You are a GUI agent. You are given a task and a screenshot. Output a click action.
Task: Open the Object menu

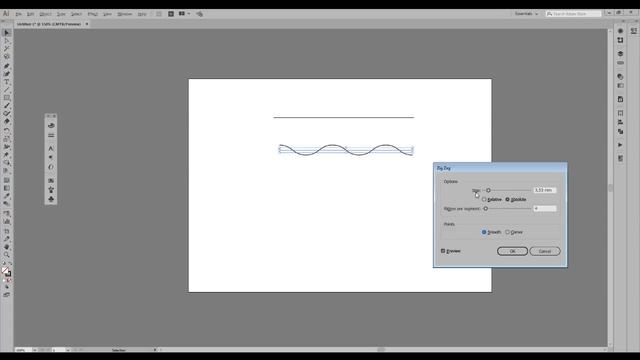pyautogui.click(x=45, y=14)
